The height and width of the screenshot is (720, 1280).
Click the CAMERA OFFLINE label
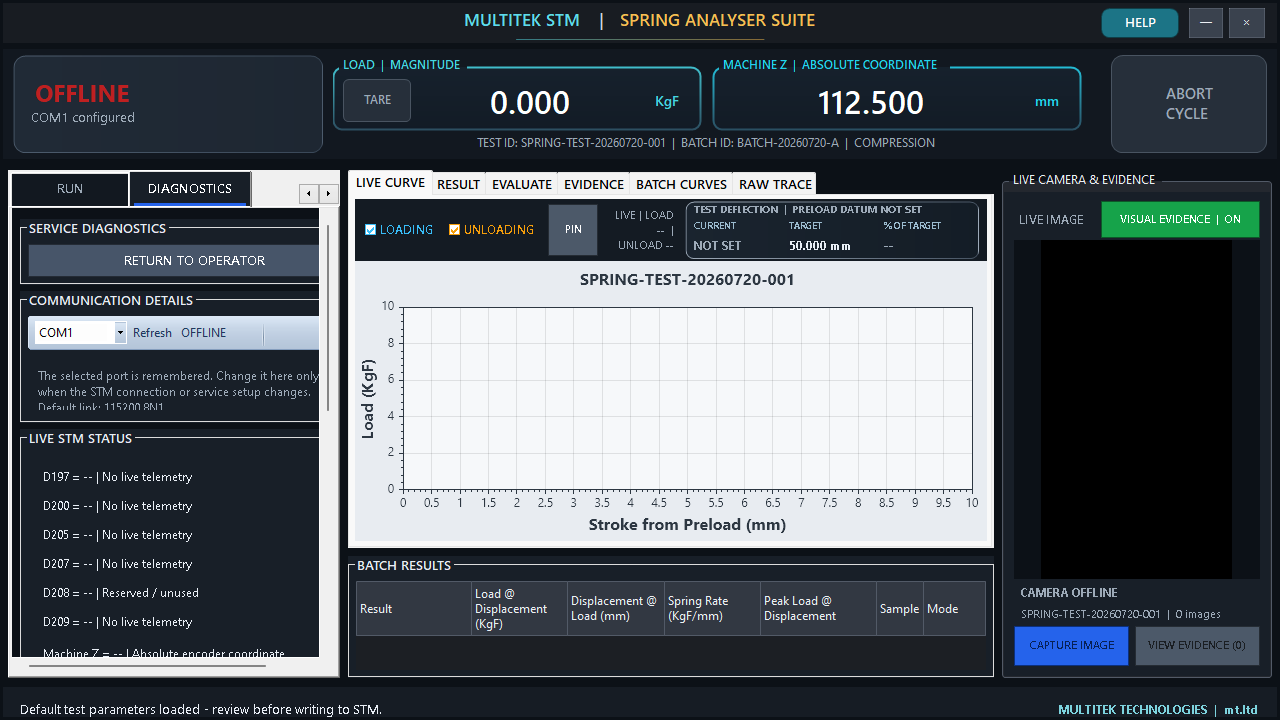coord(1069,593)
